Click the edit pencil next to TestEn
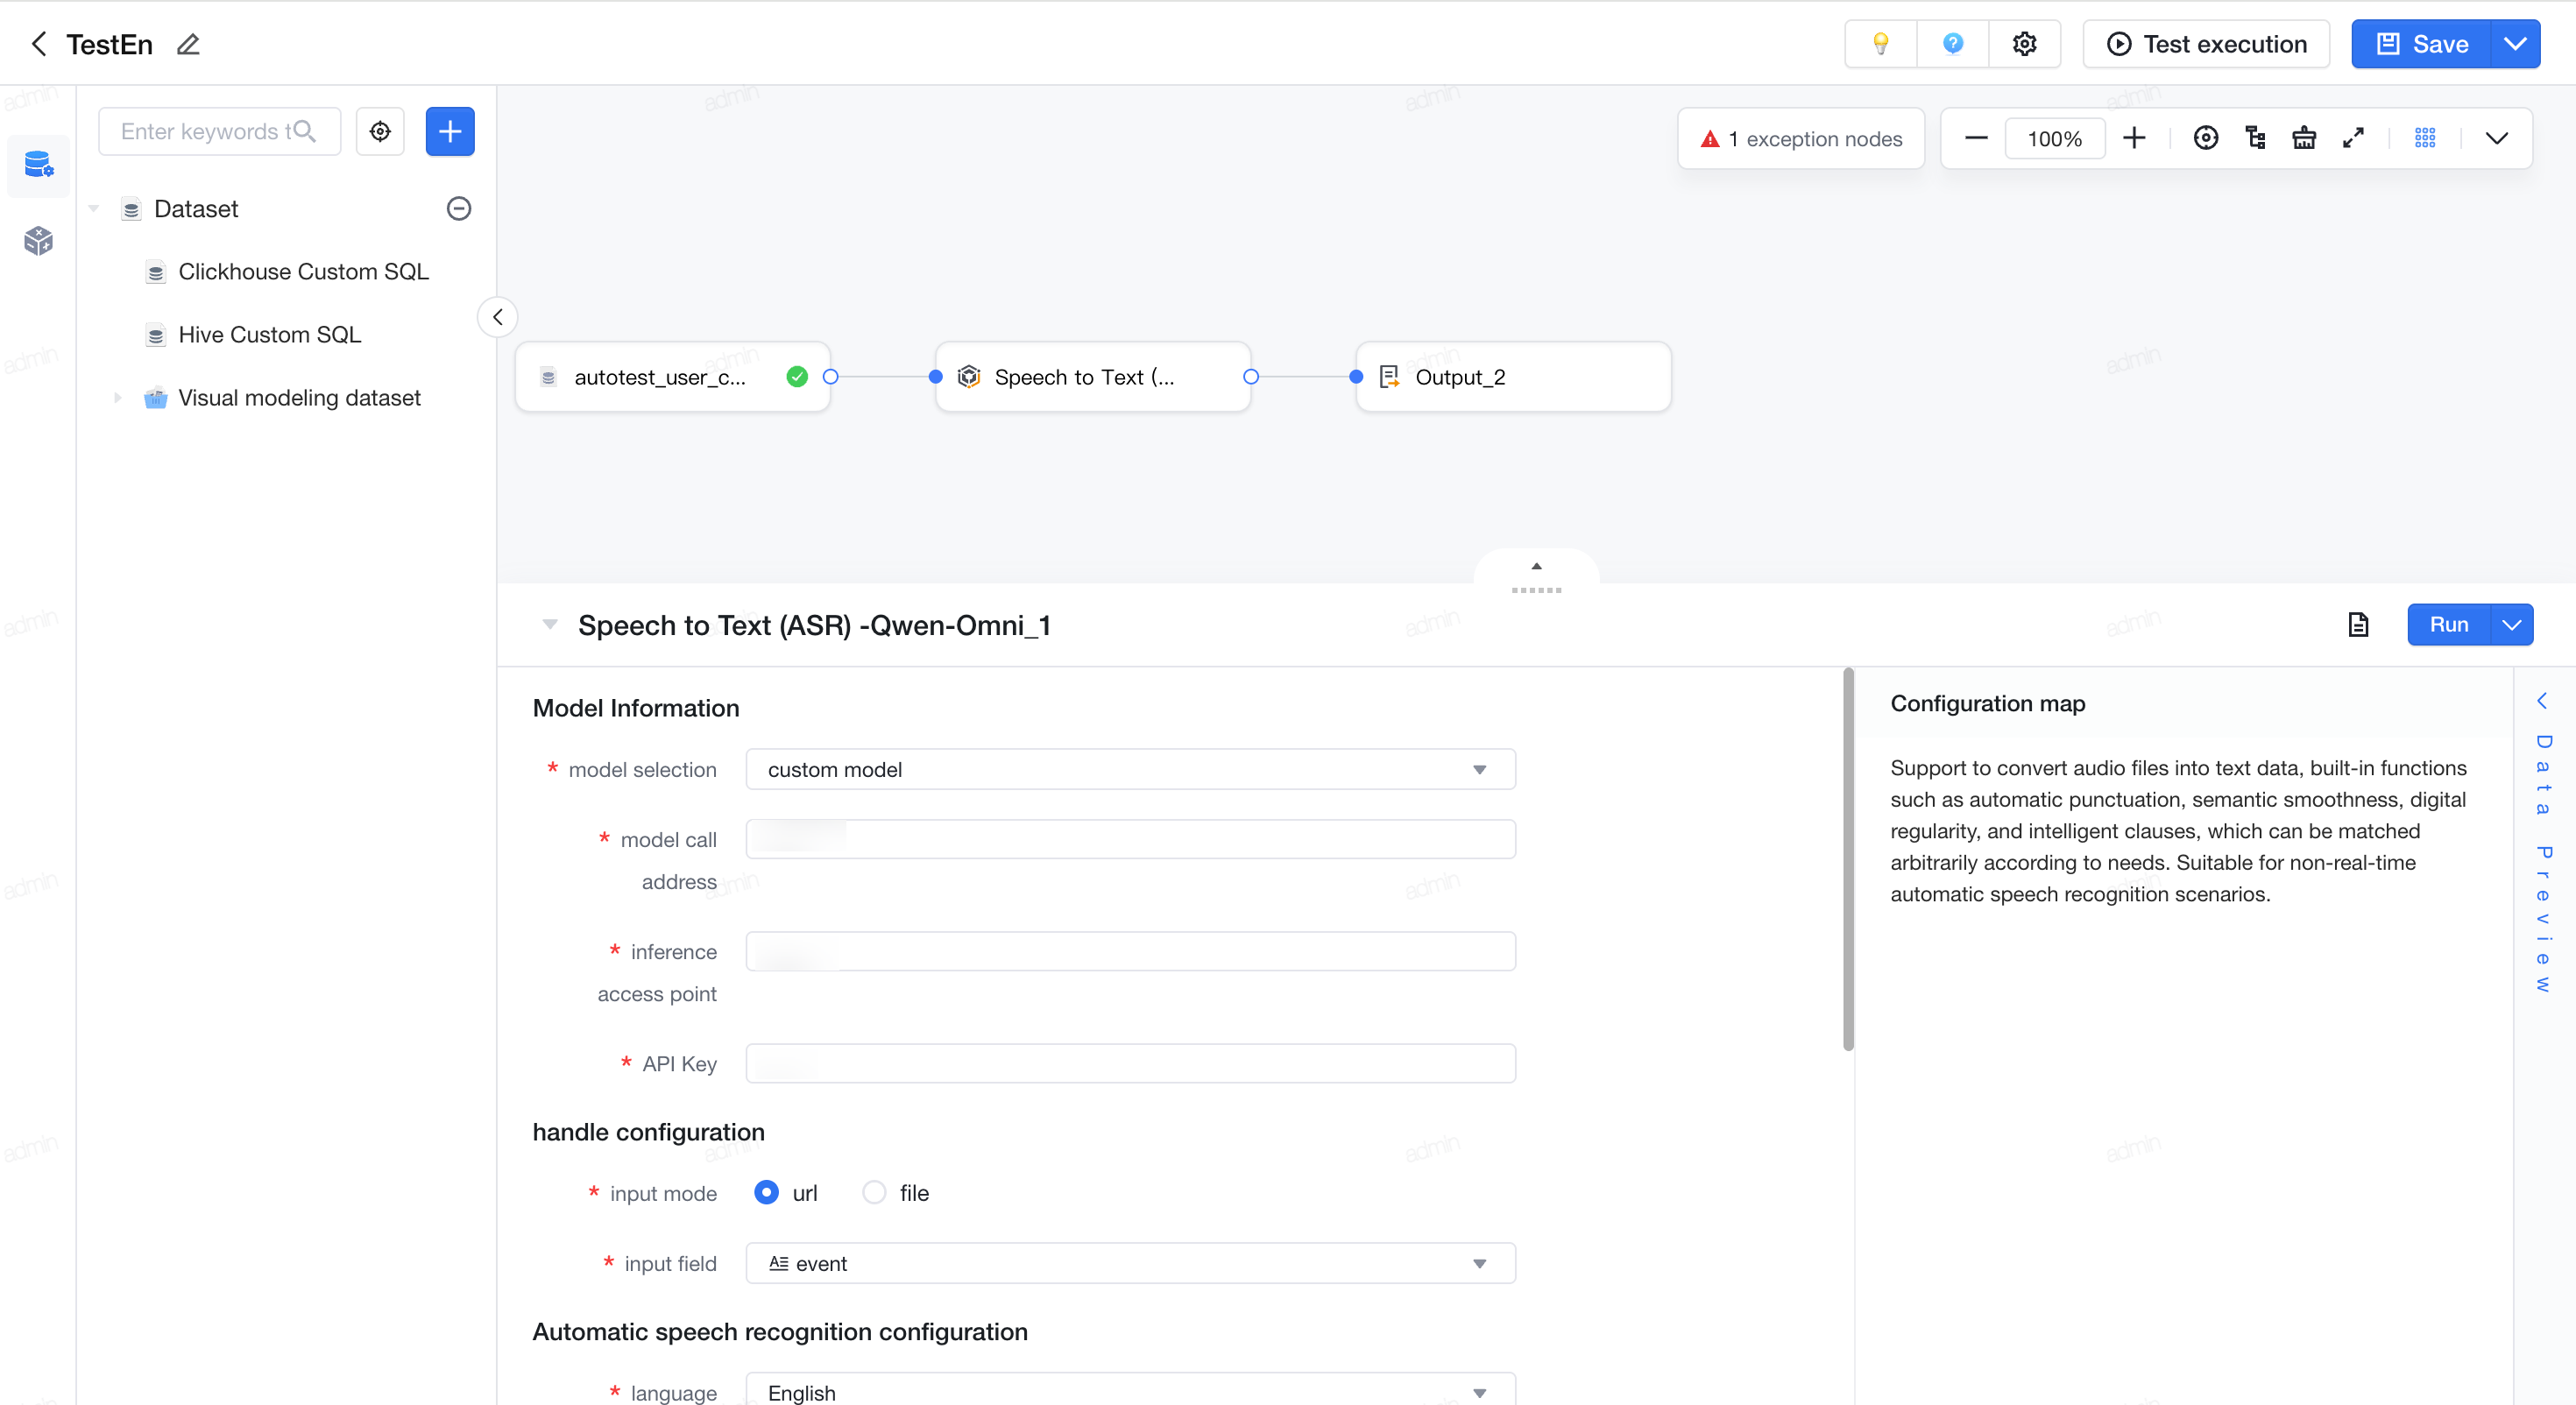 188,44
